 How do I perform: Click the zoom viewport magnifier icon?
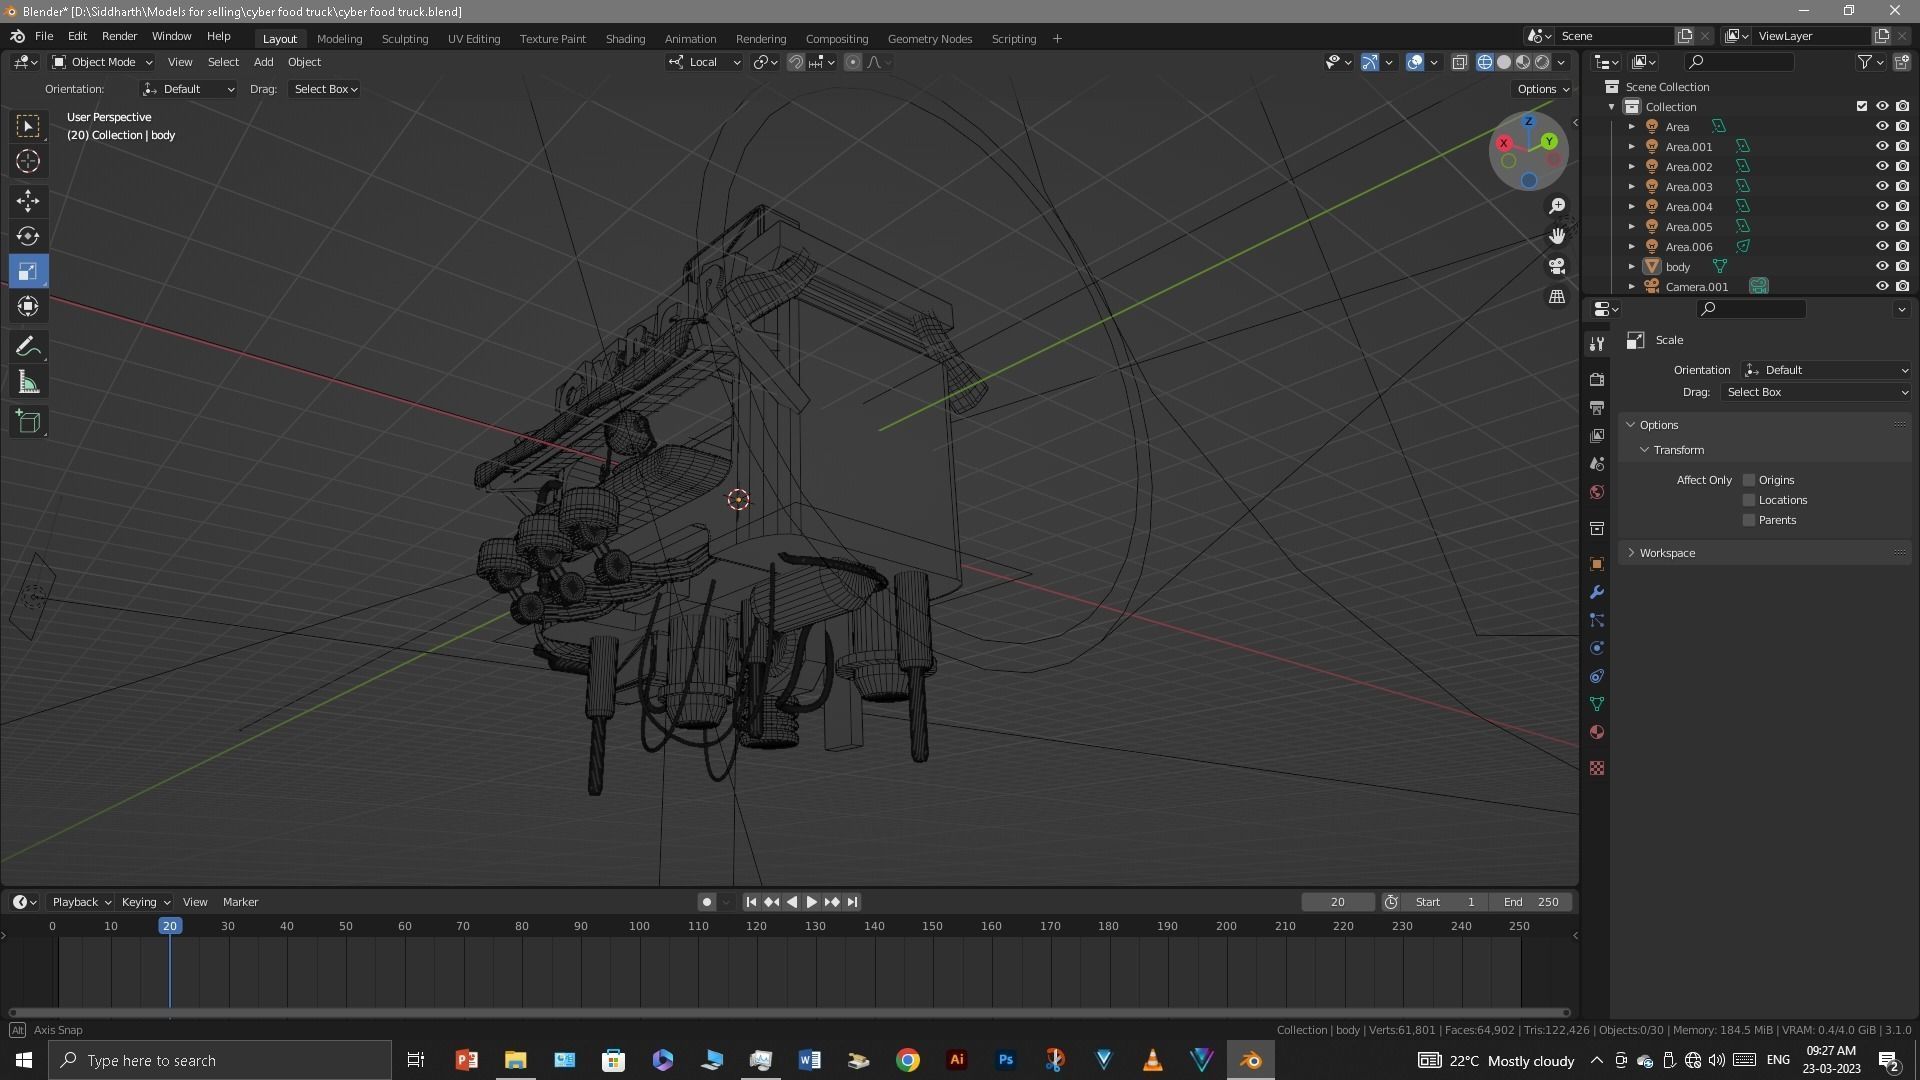pyautogui.click(x=1557, y=206)
